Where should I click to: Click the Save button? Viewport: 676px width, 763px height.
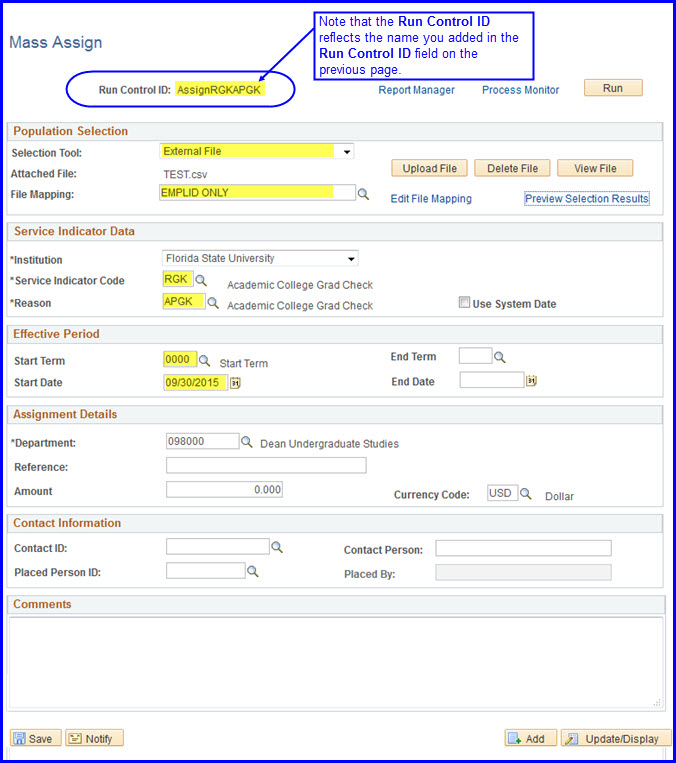(x=36, y=739)
